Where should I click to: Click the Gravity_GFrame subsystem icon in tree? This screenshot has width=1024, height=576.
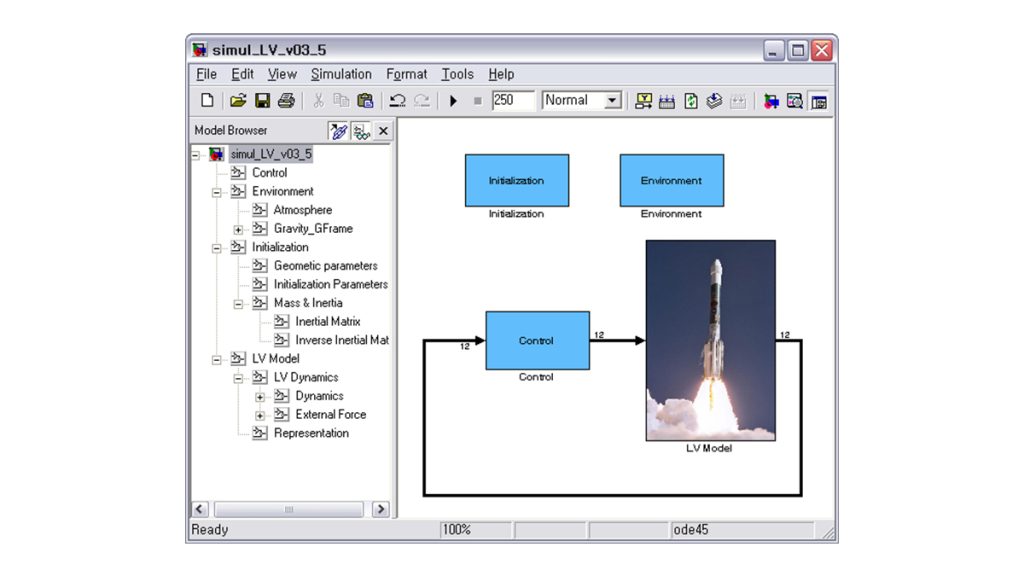(260, 229)
